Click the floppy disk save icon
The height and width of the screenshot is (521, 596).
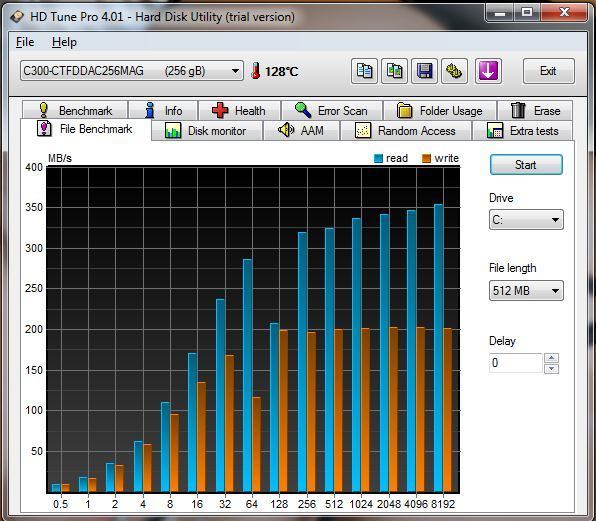(424, 71)
